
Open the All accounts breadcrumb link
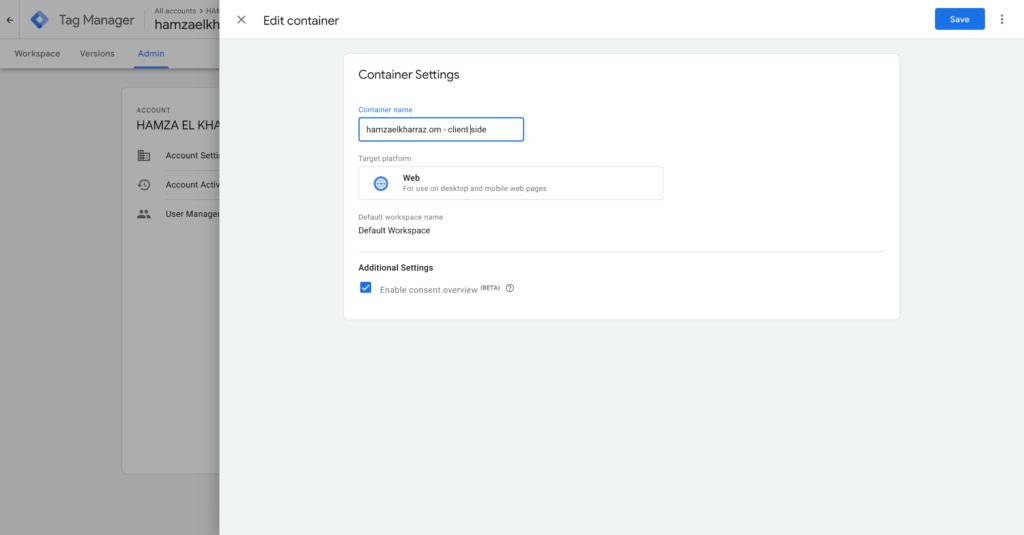[x=176, y=11]
